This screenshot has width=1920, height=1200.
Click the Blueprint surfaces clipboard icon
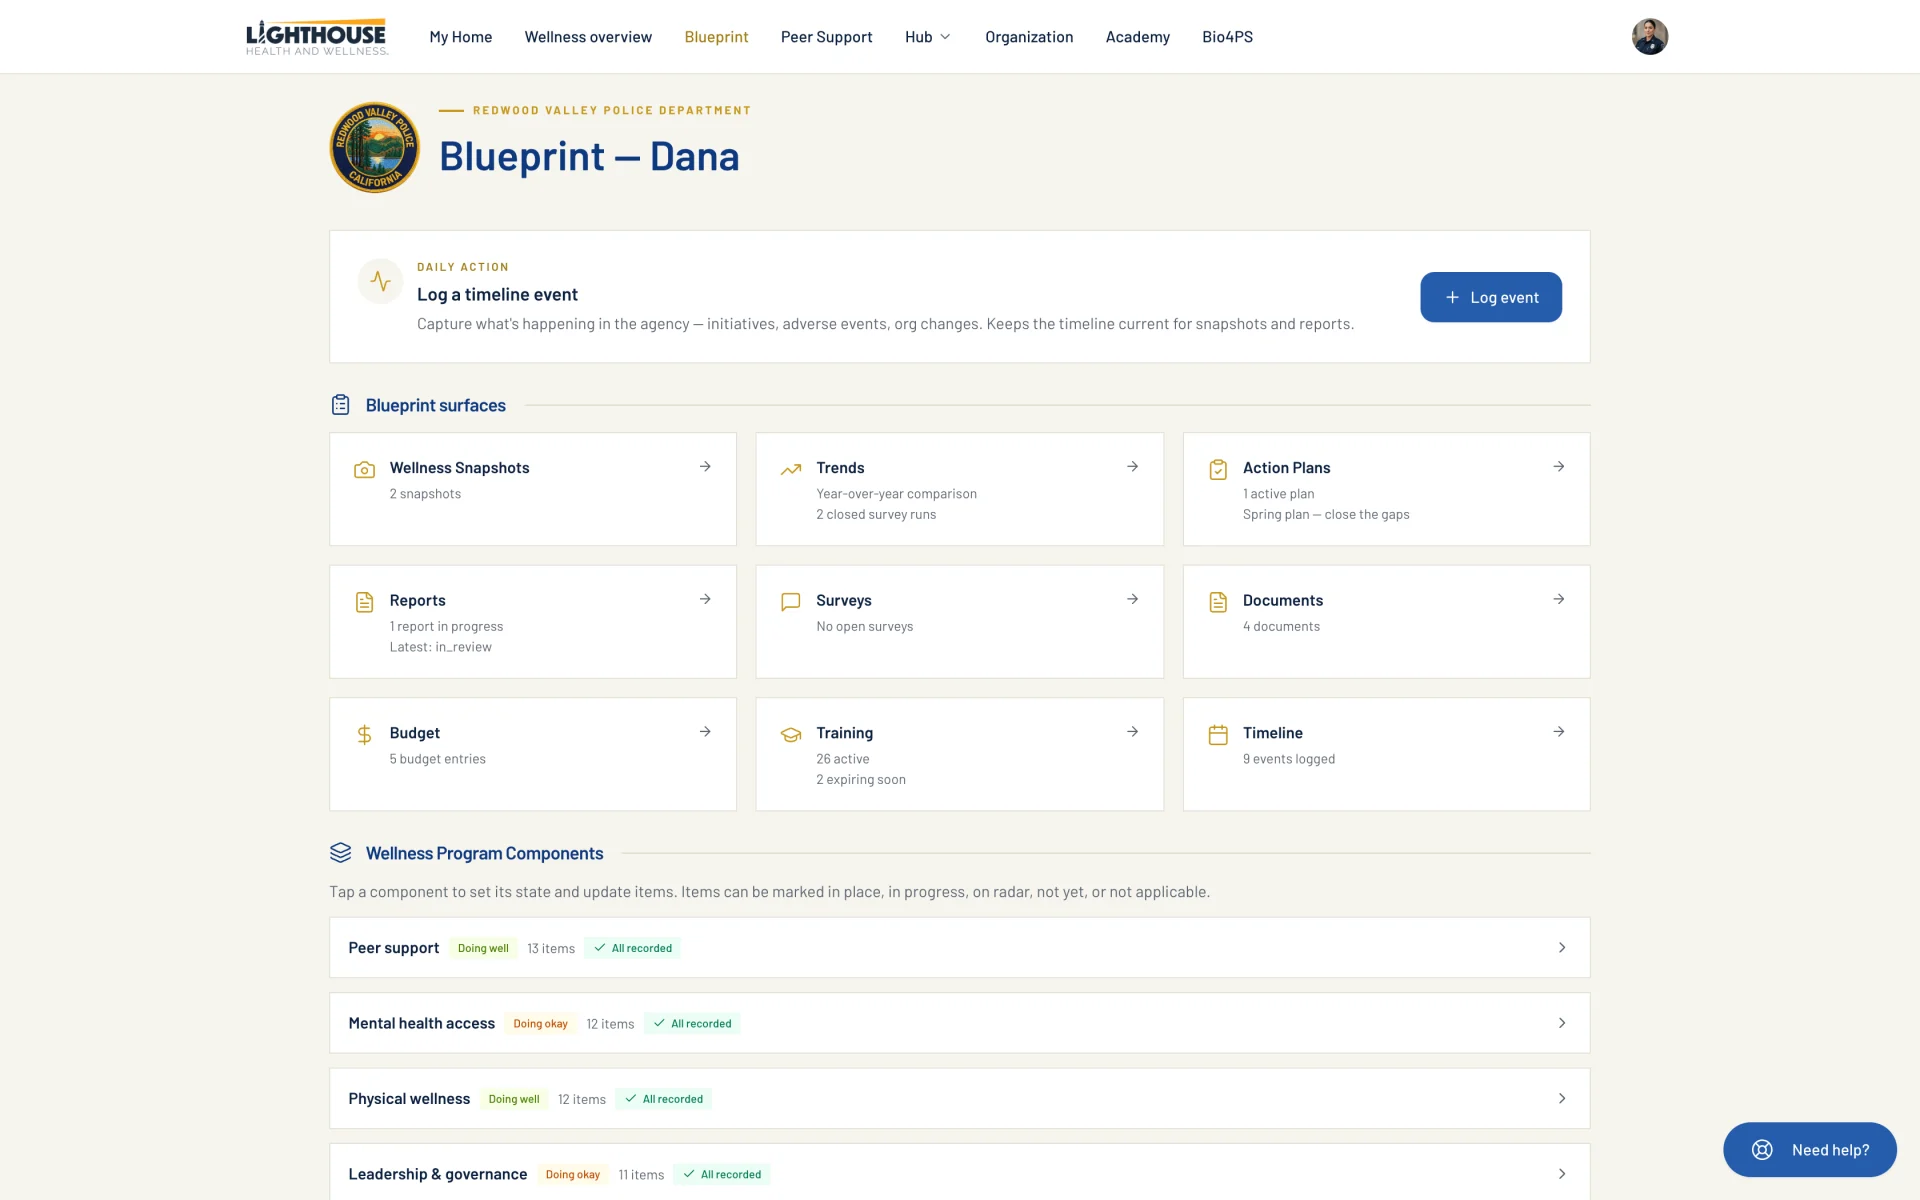(x=341, y=405)
